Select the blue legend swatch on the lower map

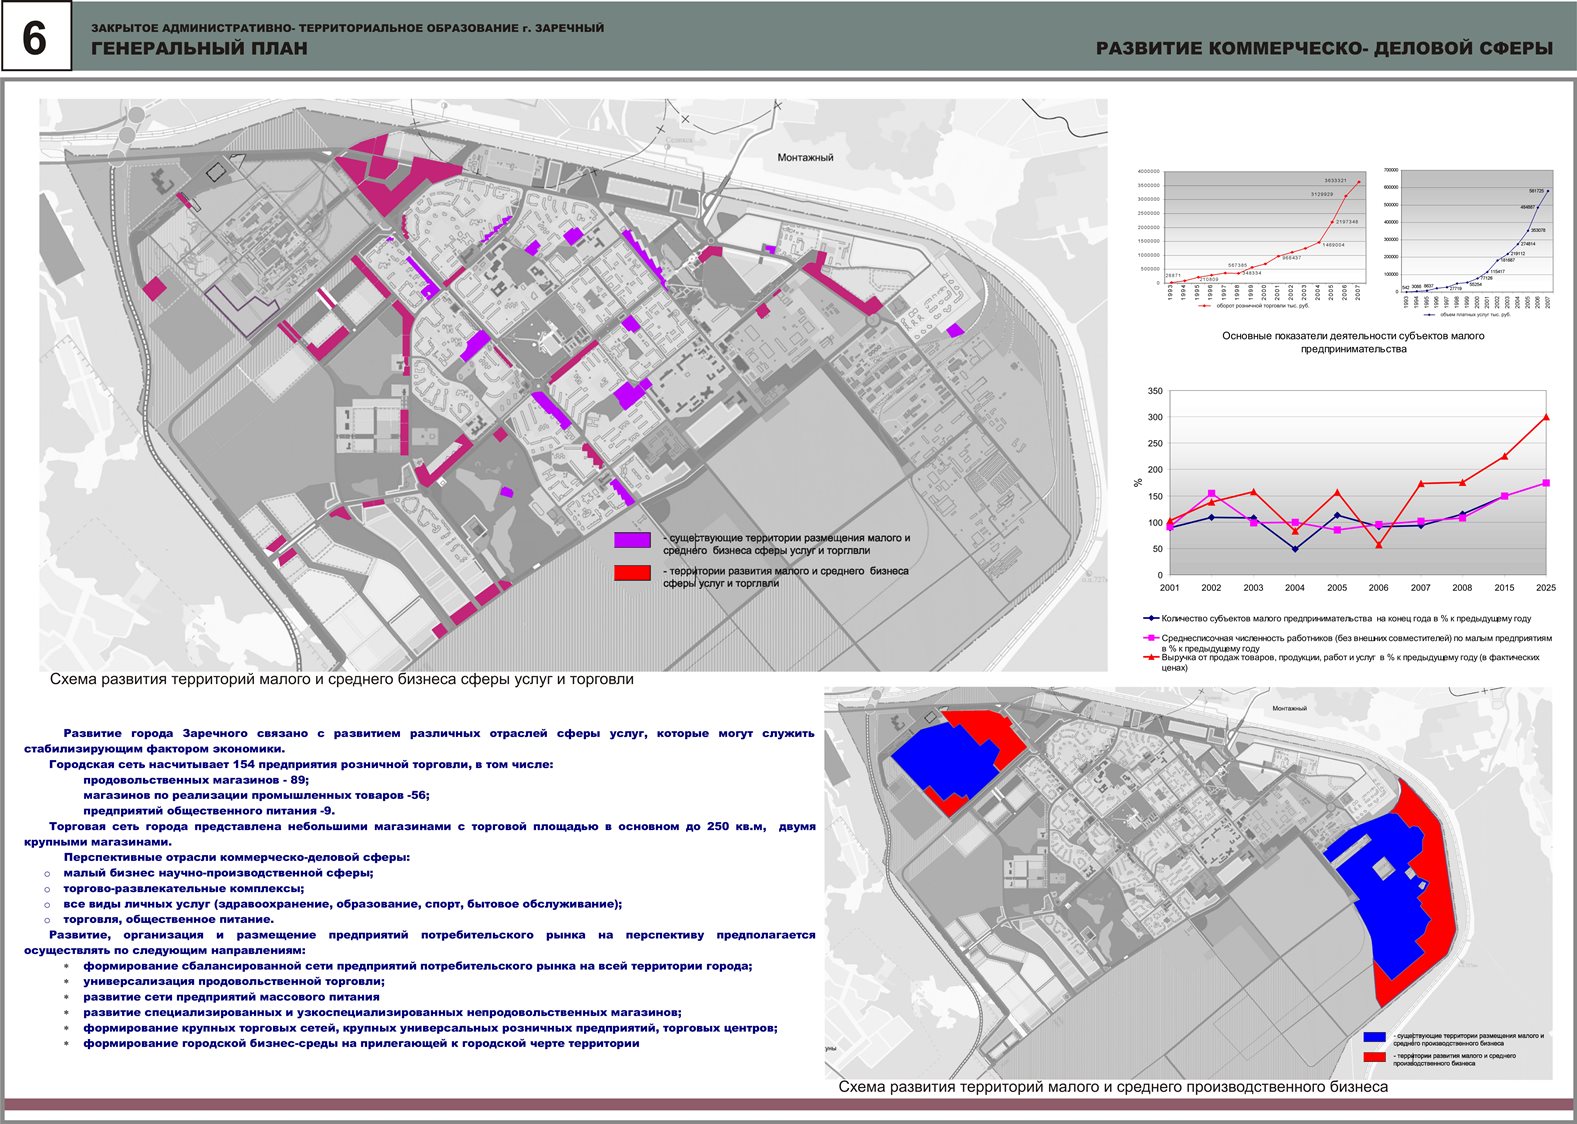pos(1375,1038)
